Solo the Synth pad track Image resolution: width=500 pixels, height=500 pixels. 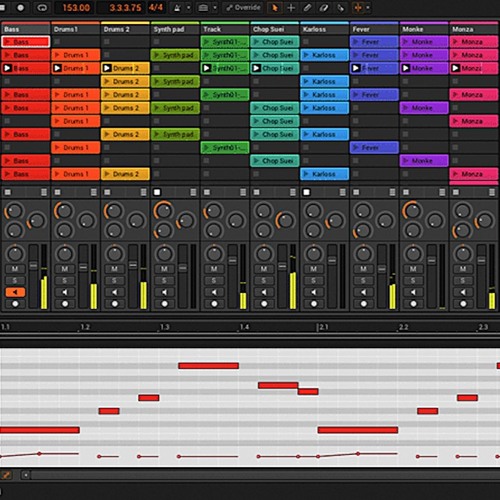coord(164,280)
